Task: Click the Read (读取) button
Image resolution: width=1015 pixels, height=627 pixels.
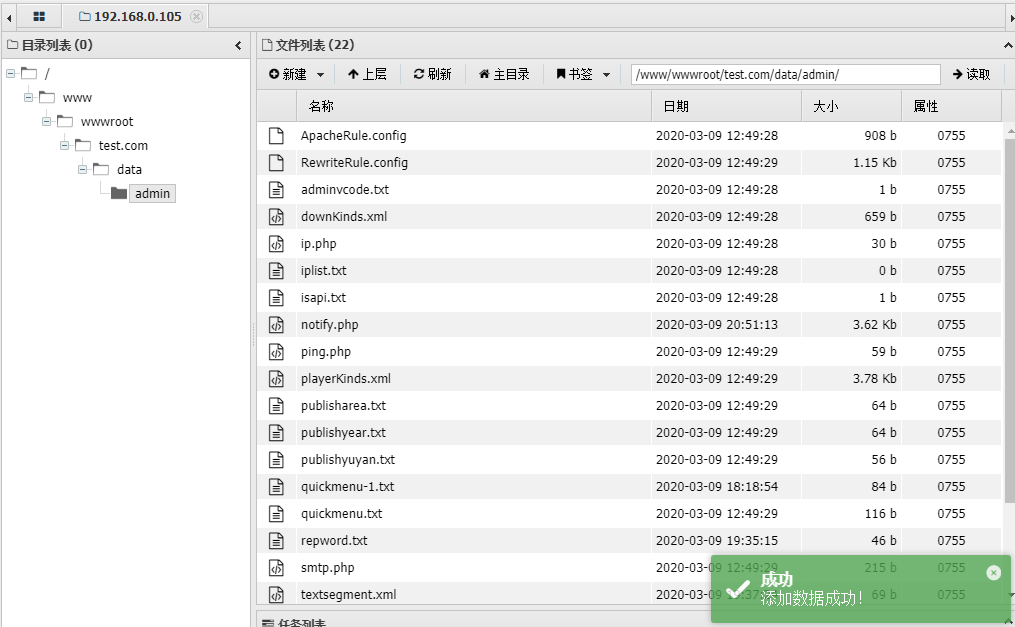Action: (970, 73)
